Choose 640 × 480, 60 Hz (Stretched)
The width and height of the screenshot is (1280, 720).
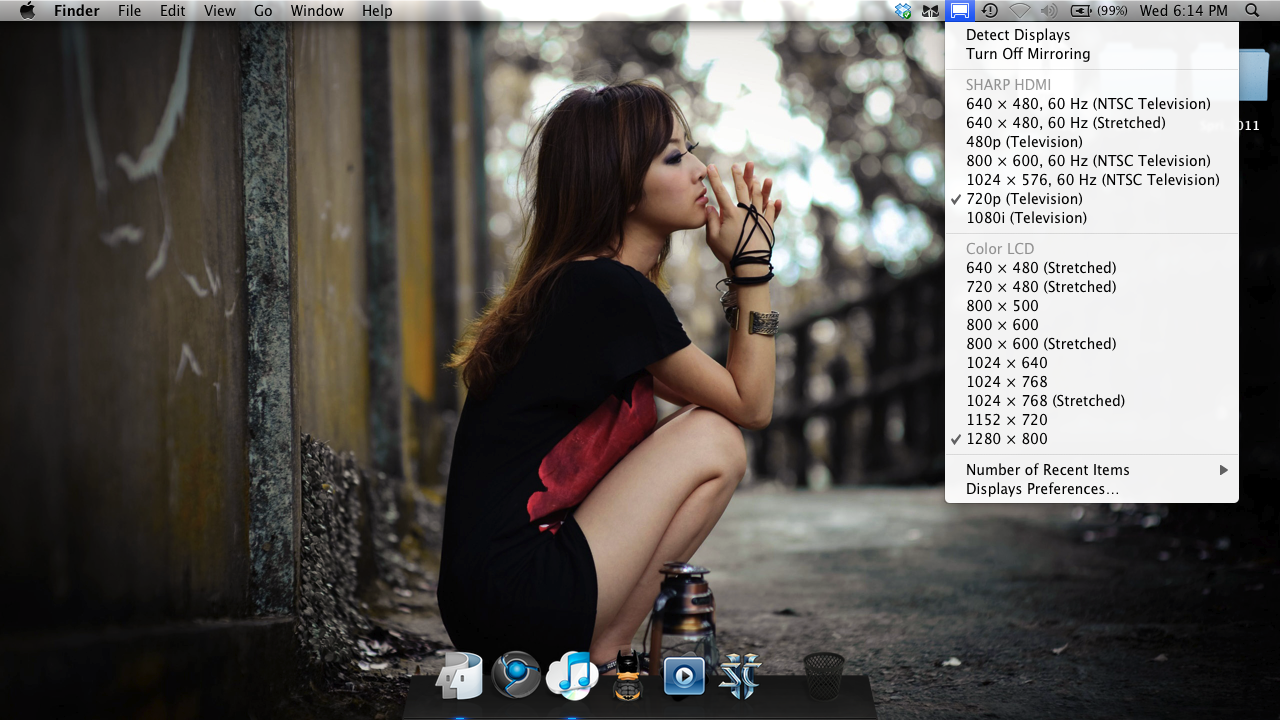pyautogui.click(x=1092, y=123)
